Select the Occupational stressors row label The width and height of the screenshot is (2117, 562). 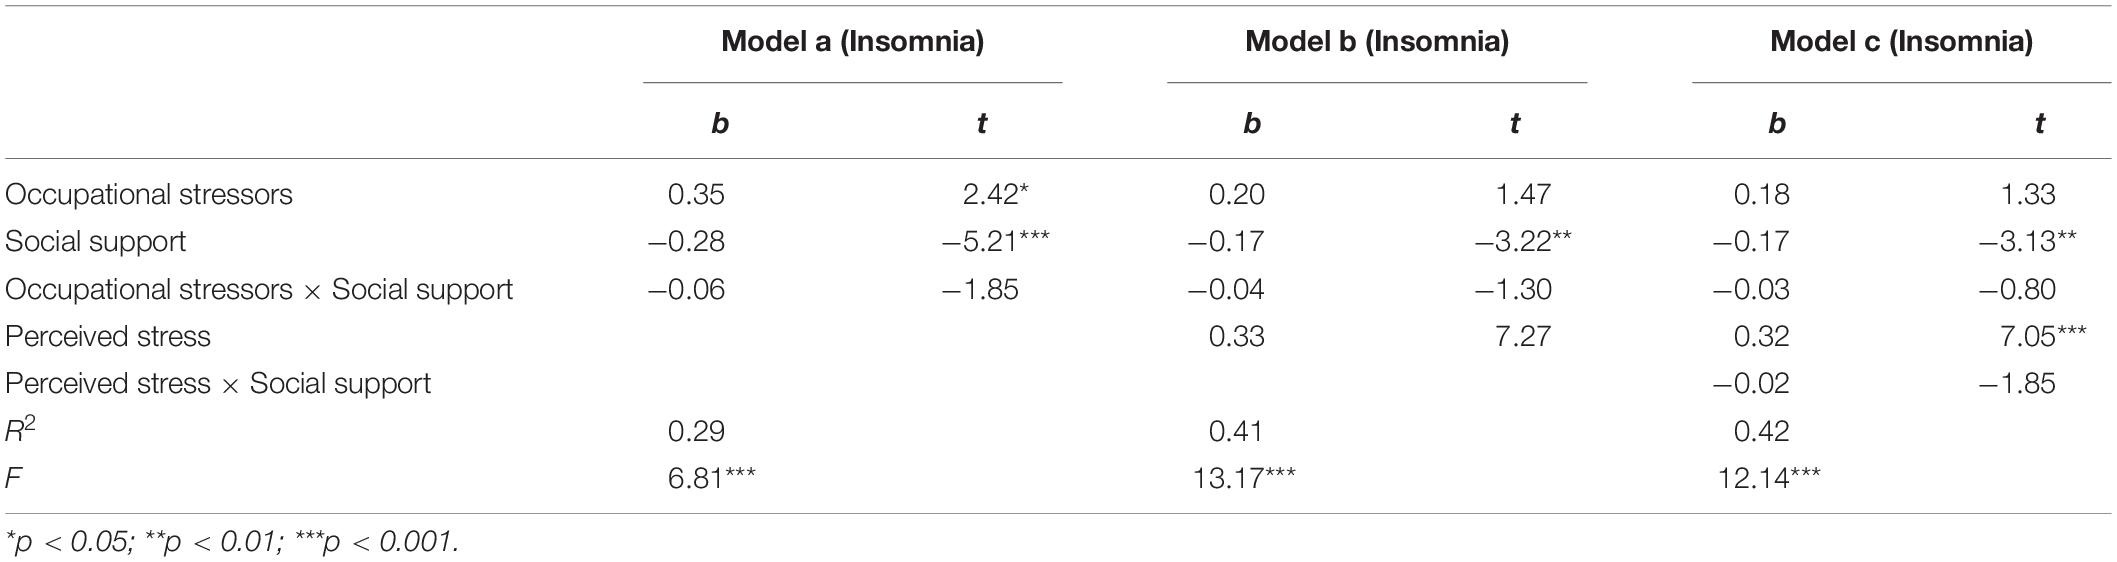click(x=149, y=194)
